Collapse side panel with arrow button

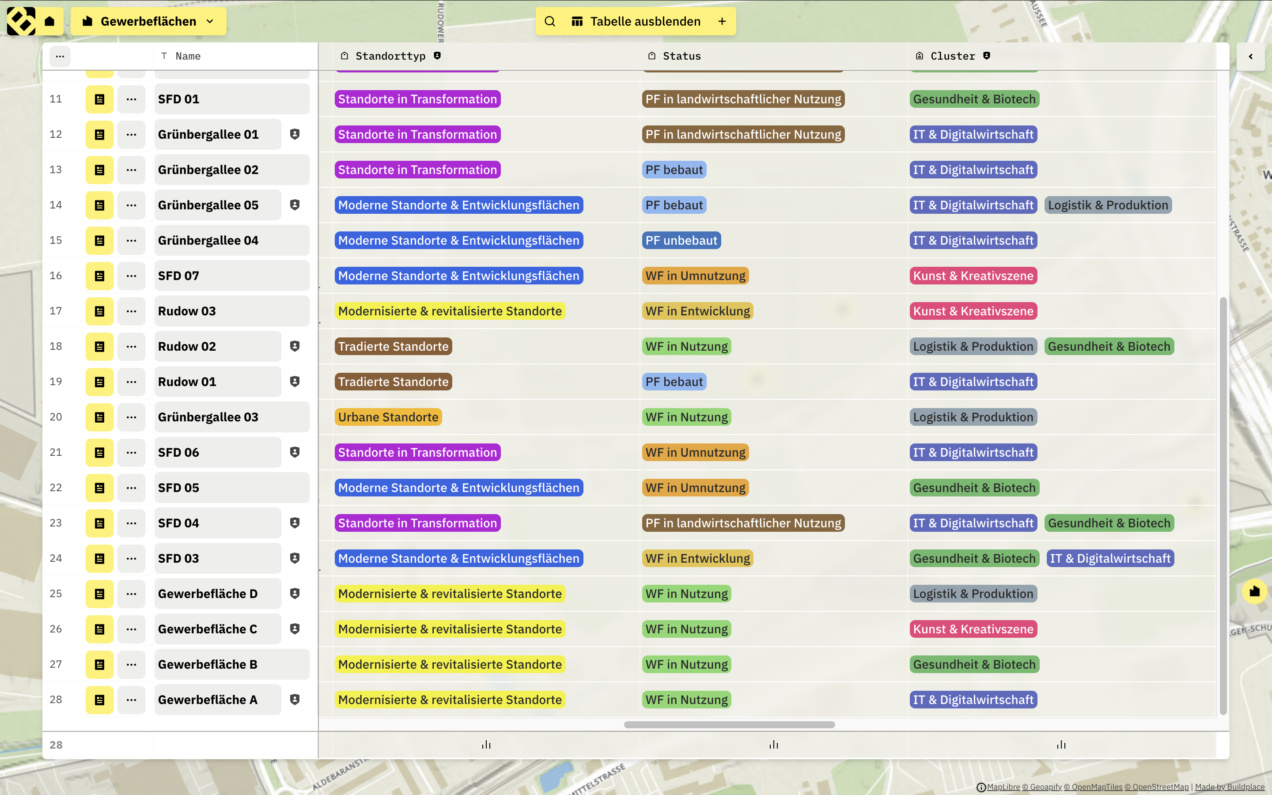1250,56
